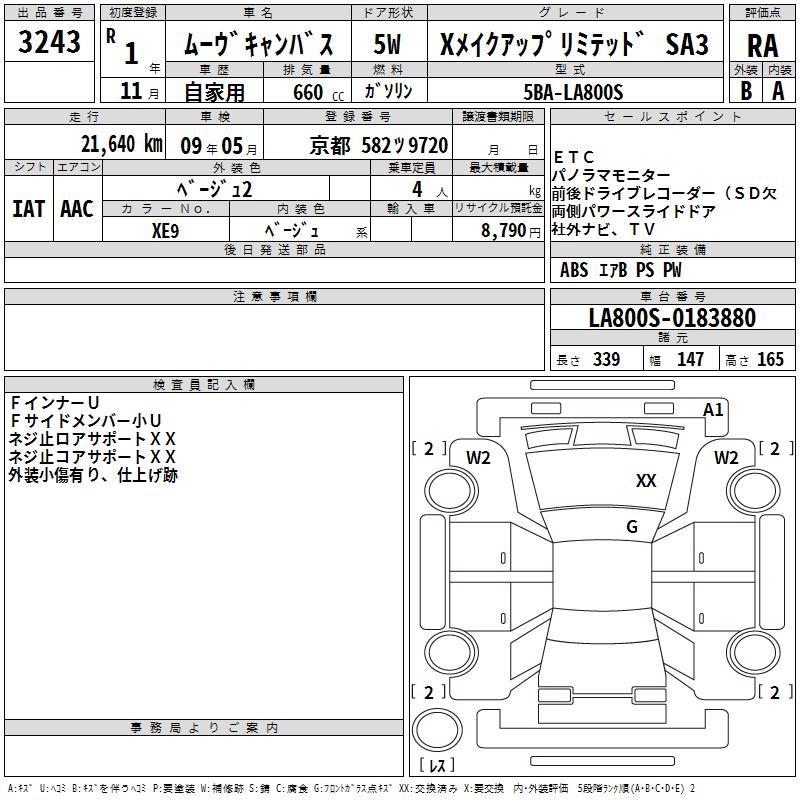
Task: Click the 事務局よりご案内 header bar
Action: [x=204, y=728]
